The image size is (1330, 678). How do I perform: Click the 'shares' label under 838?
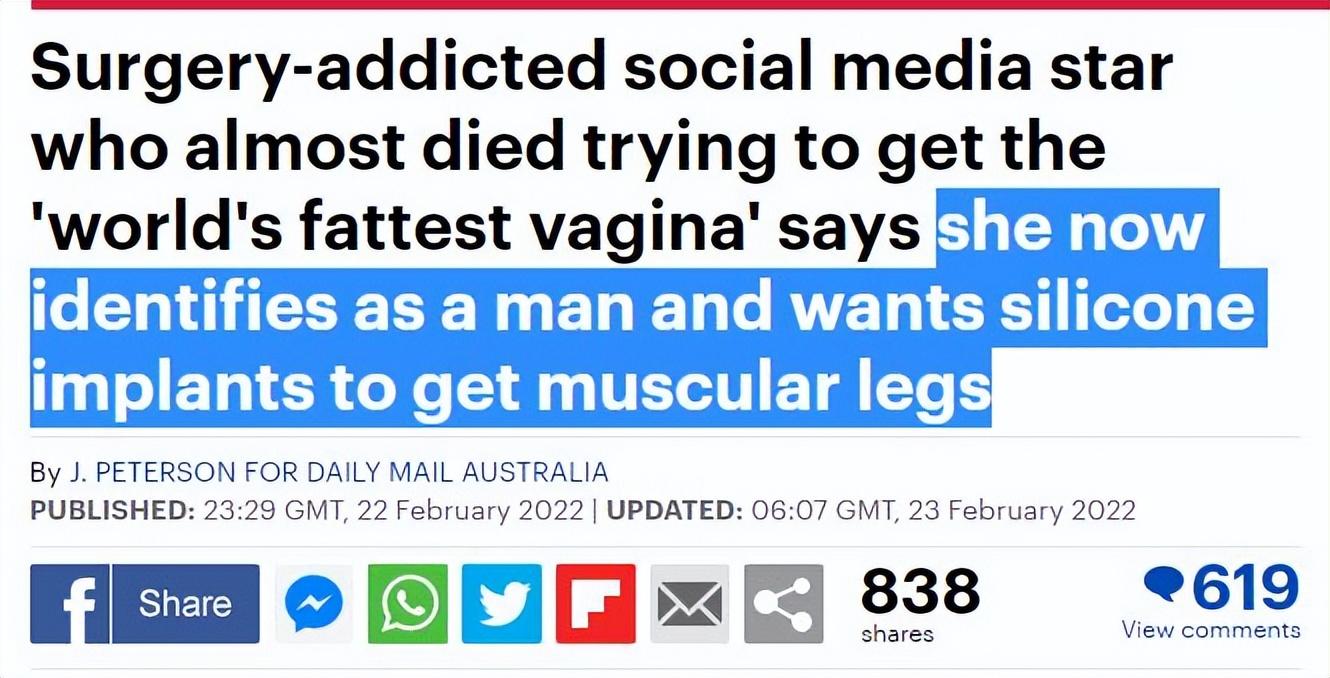pyautogui.click(x=897, y=634)
